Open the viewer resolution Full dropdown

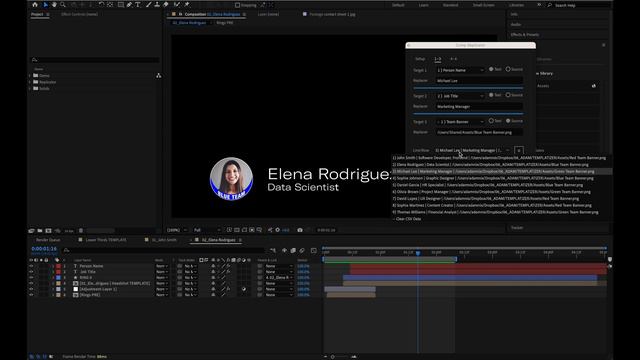pos(207,230)
